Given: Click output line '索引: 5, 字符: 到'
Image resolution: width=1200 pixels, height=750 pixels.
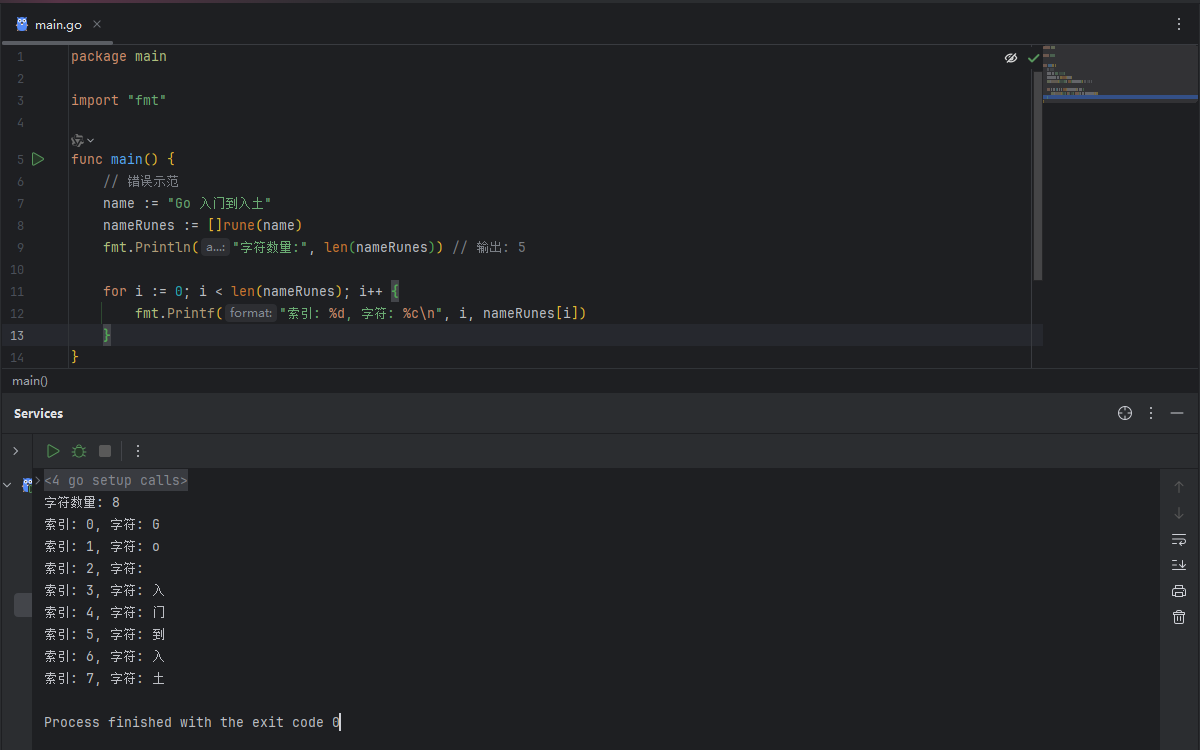Looking at the screenshot, I should pos(104,635).
